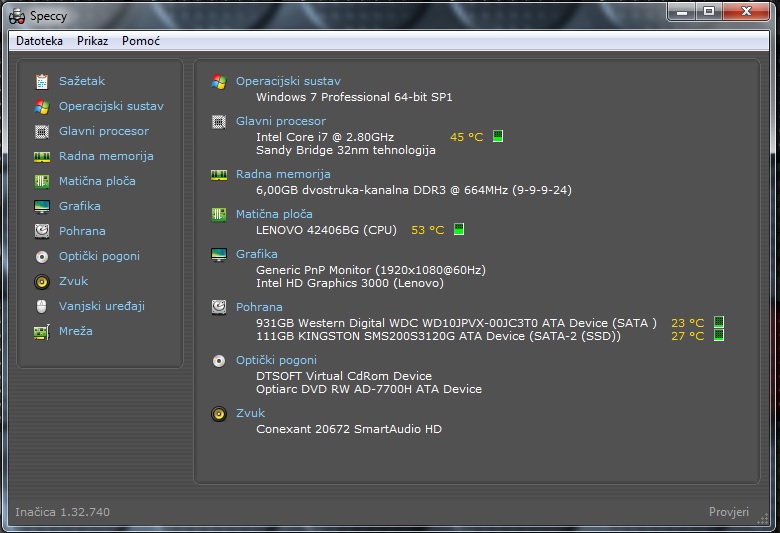Open Operacijski sustav sidebar section
The image size is (780, 533).
click(x=111, y=106)
